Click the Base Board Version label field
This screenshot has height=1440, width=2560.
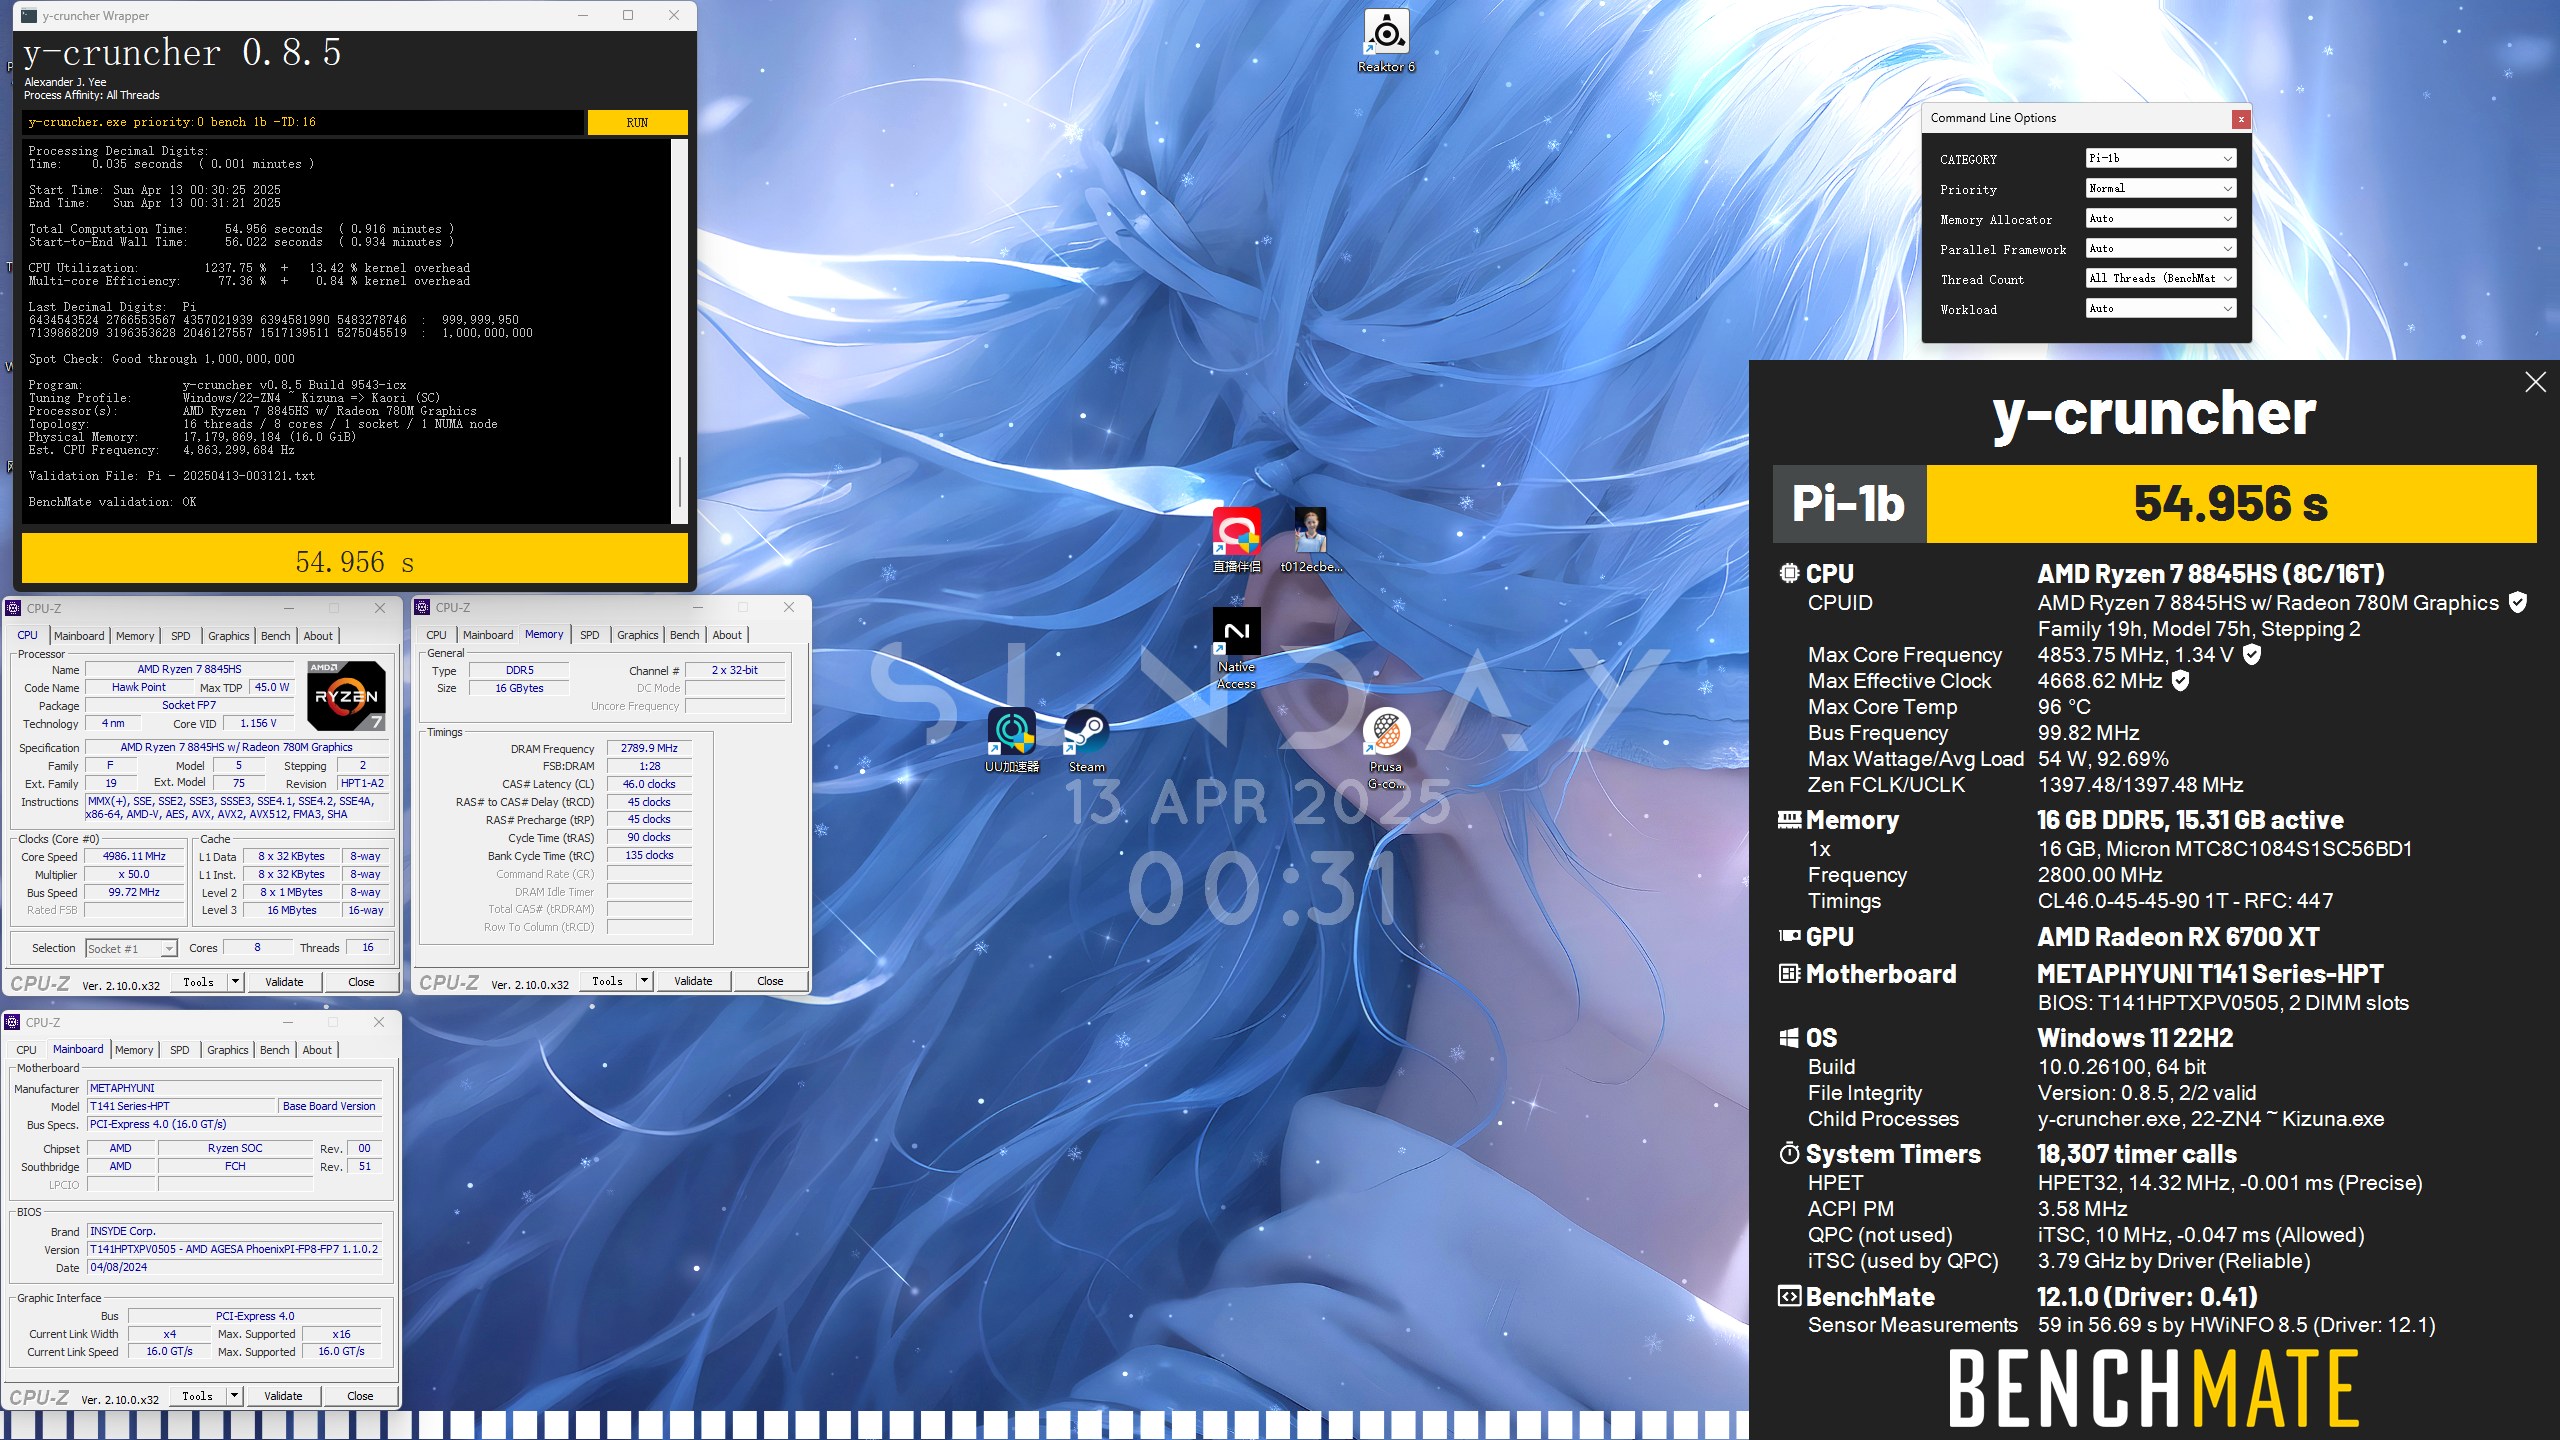coord(329,1106)
